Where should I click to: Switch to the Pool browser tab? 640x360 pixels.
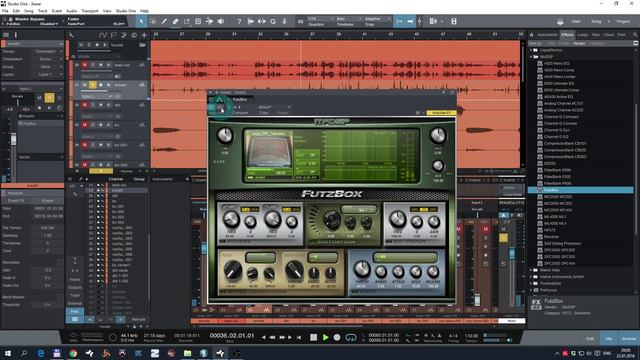tap(622, 35)
